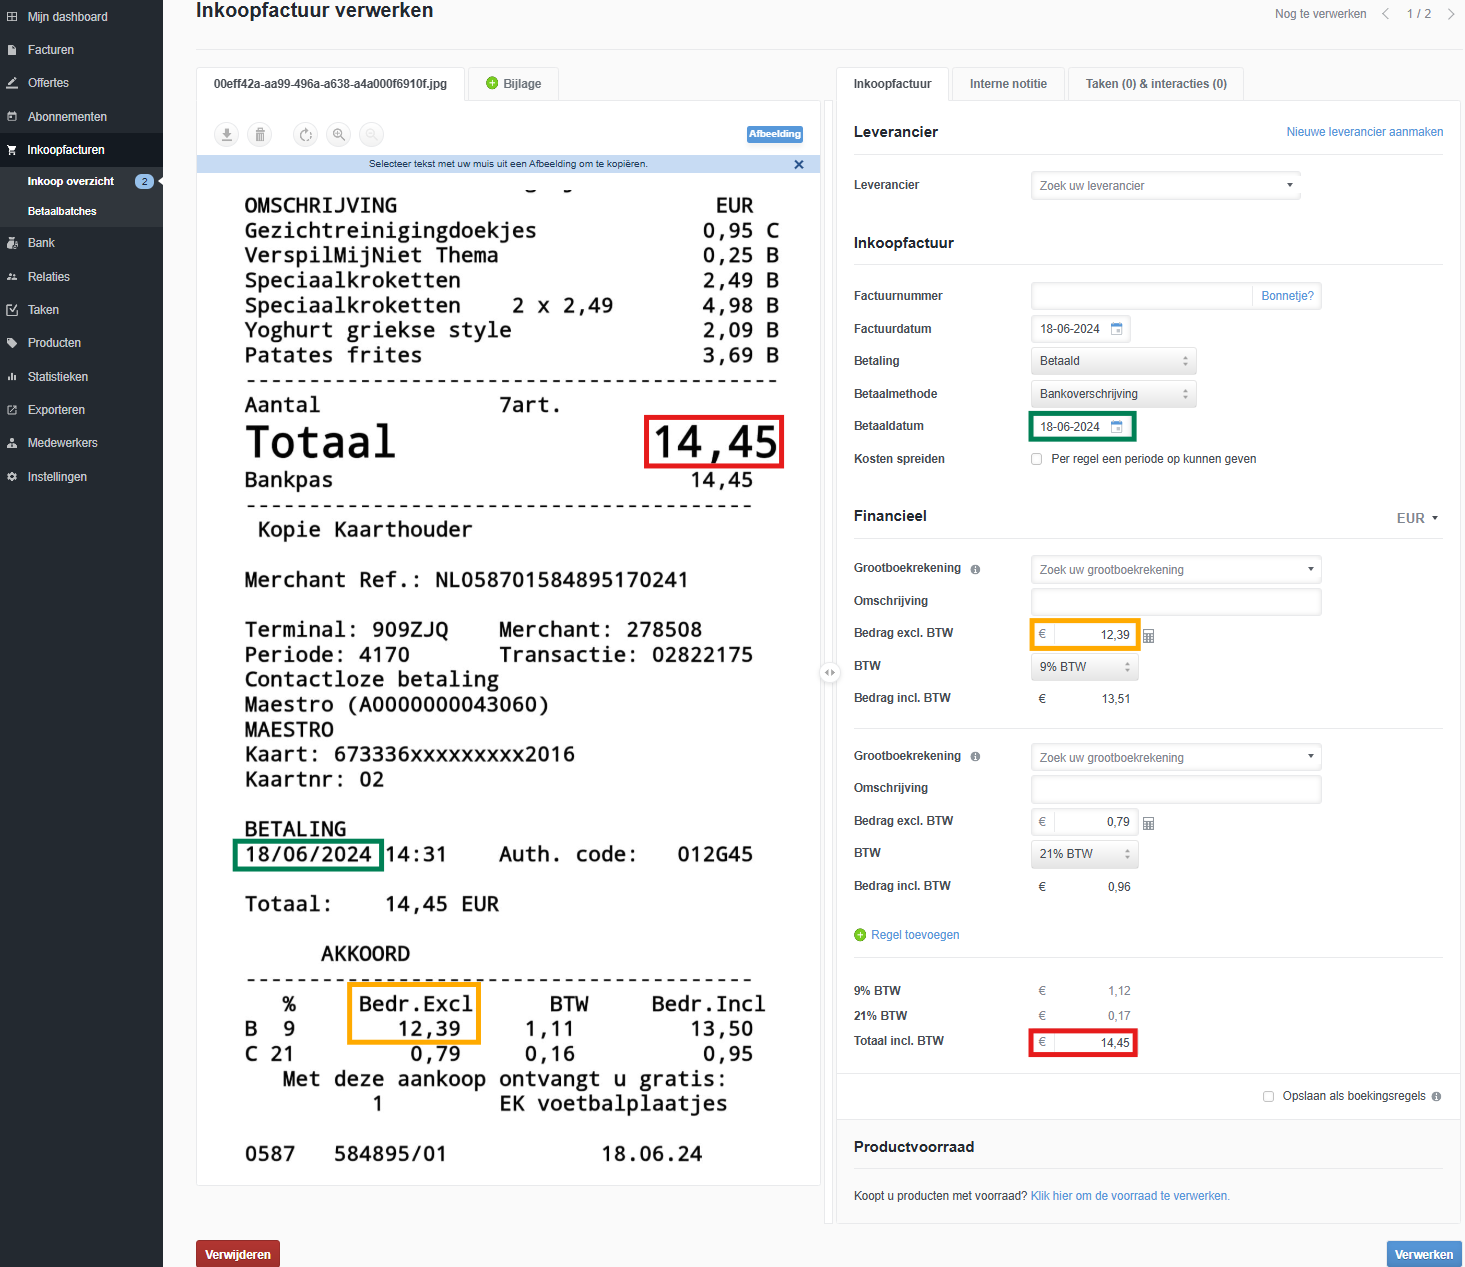Open the Factuurdatum calendar picker
The image size is (1465, 1267).
pyautogui.click(x=1117, y=329)
